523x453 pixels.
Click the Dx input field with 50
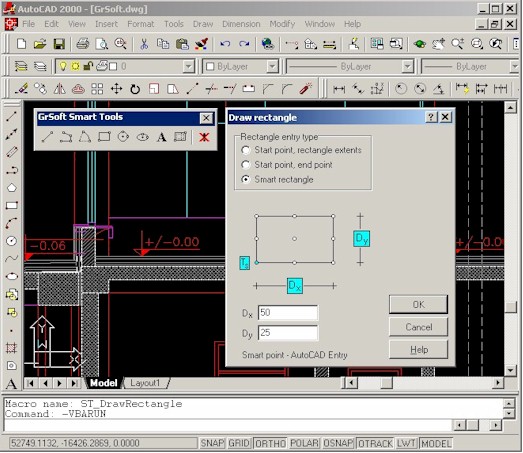pos(288,313)
